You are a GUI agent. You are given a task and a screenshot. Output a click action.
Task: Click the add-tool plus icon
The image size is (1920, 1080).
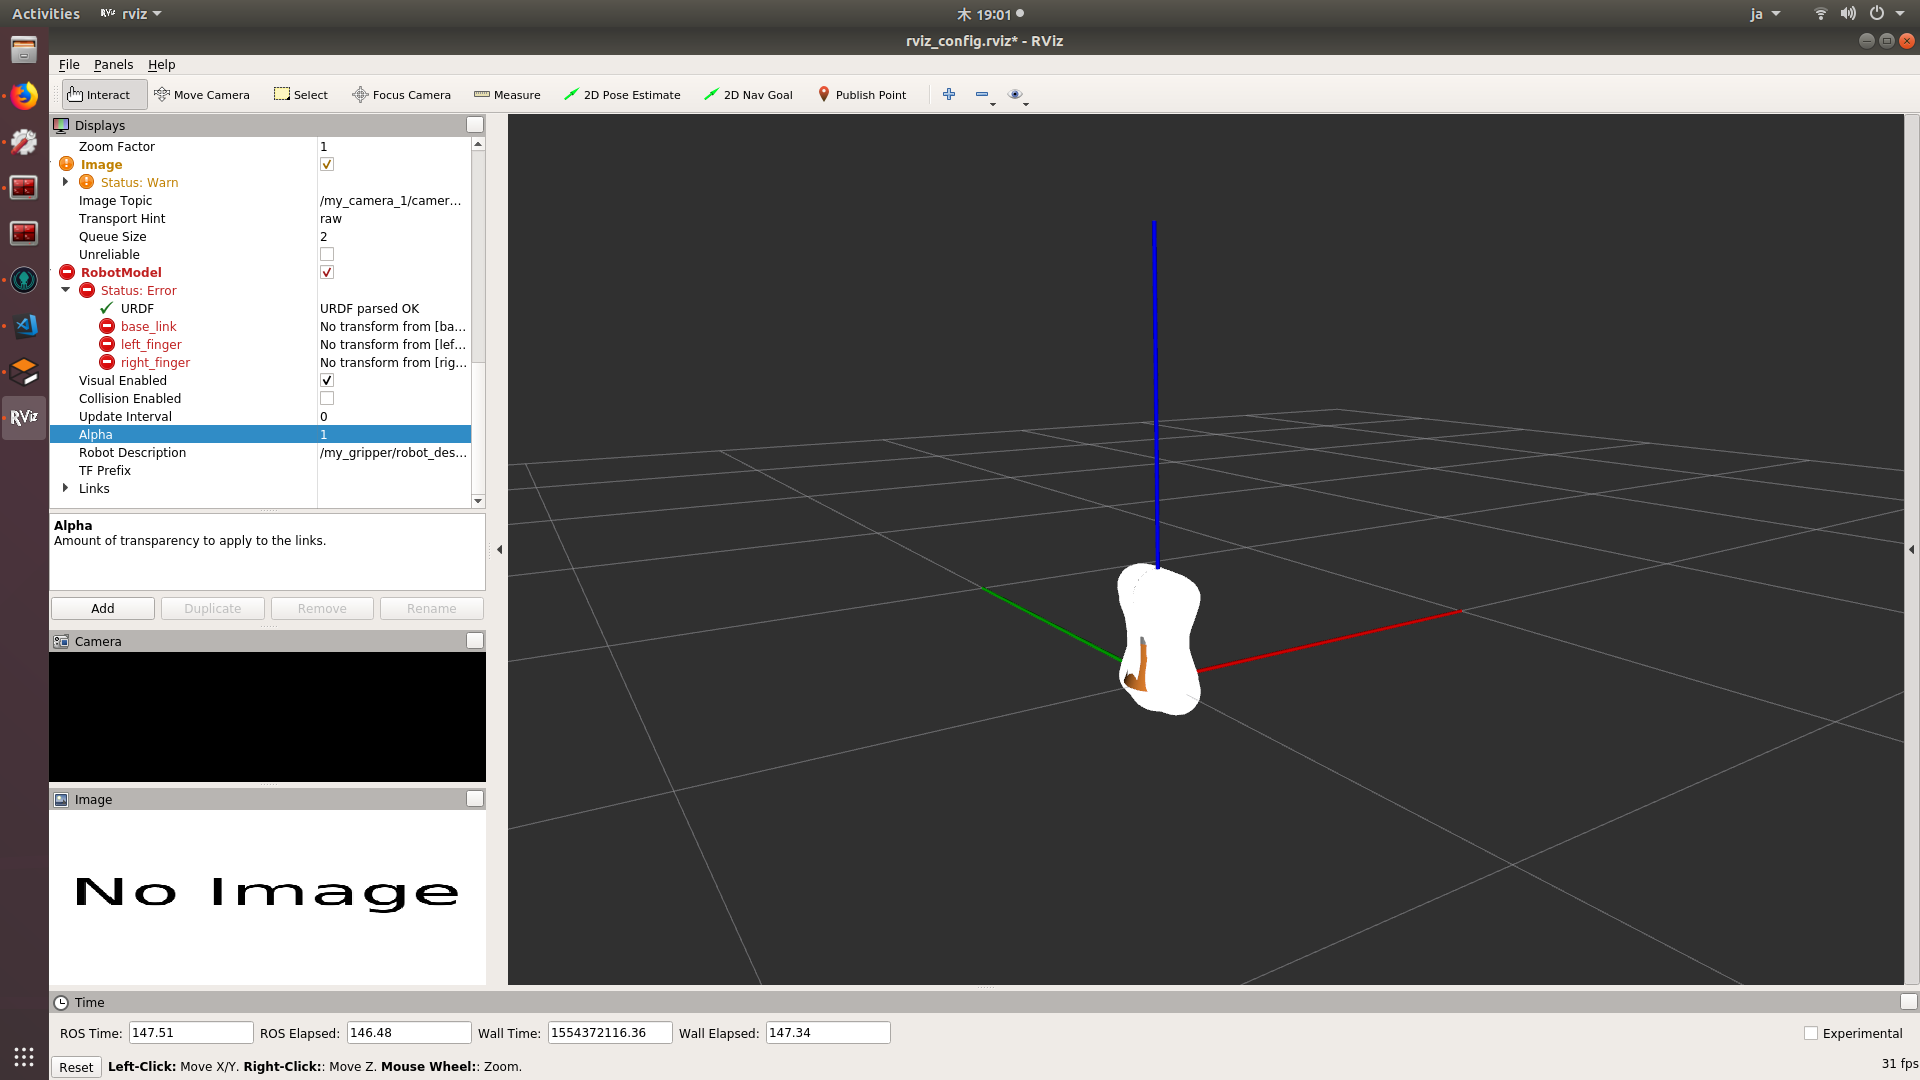(949, 94)
